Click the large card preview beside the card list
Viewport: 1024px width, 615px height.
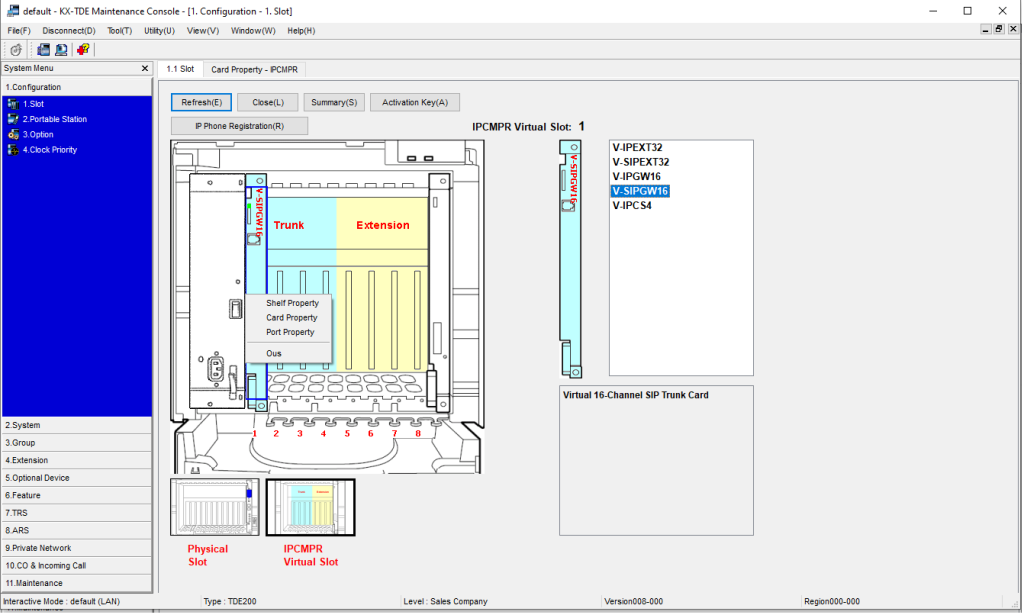click(x=570, y=259)
